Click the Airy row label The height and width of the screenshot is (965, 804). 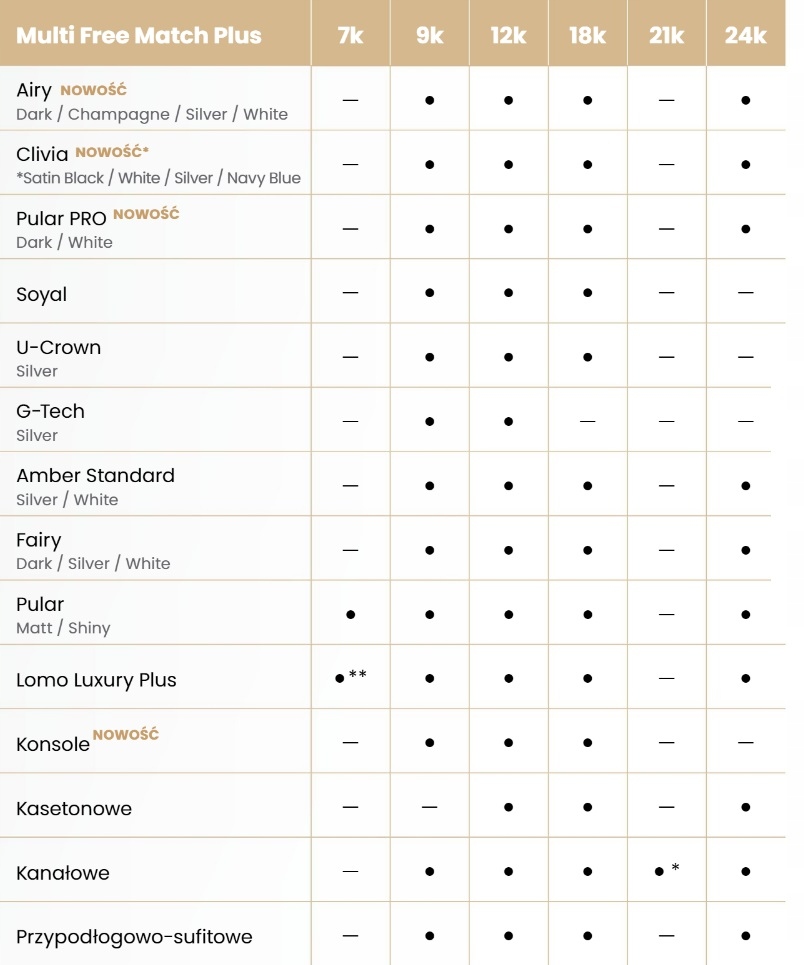(x=34, y=90)
